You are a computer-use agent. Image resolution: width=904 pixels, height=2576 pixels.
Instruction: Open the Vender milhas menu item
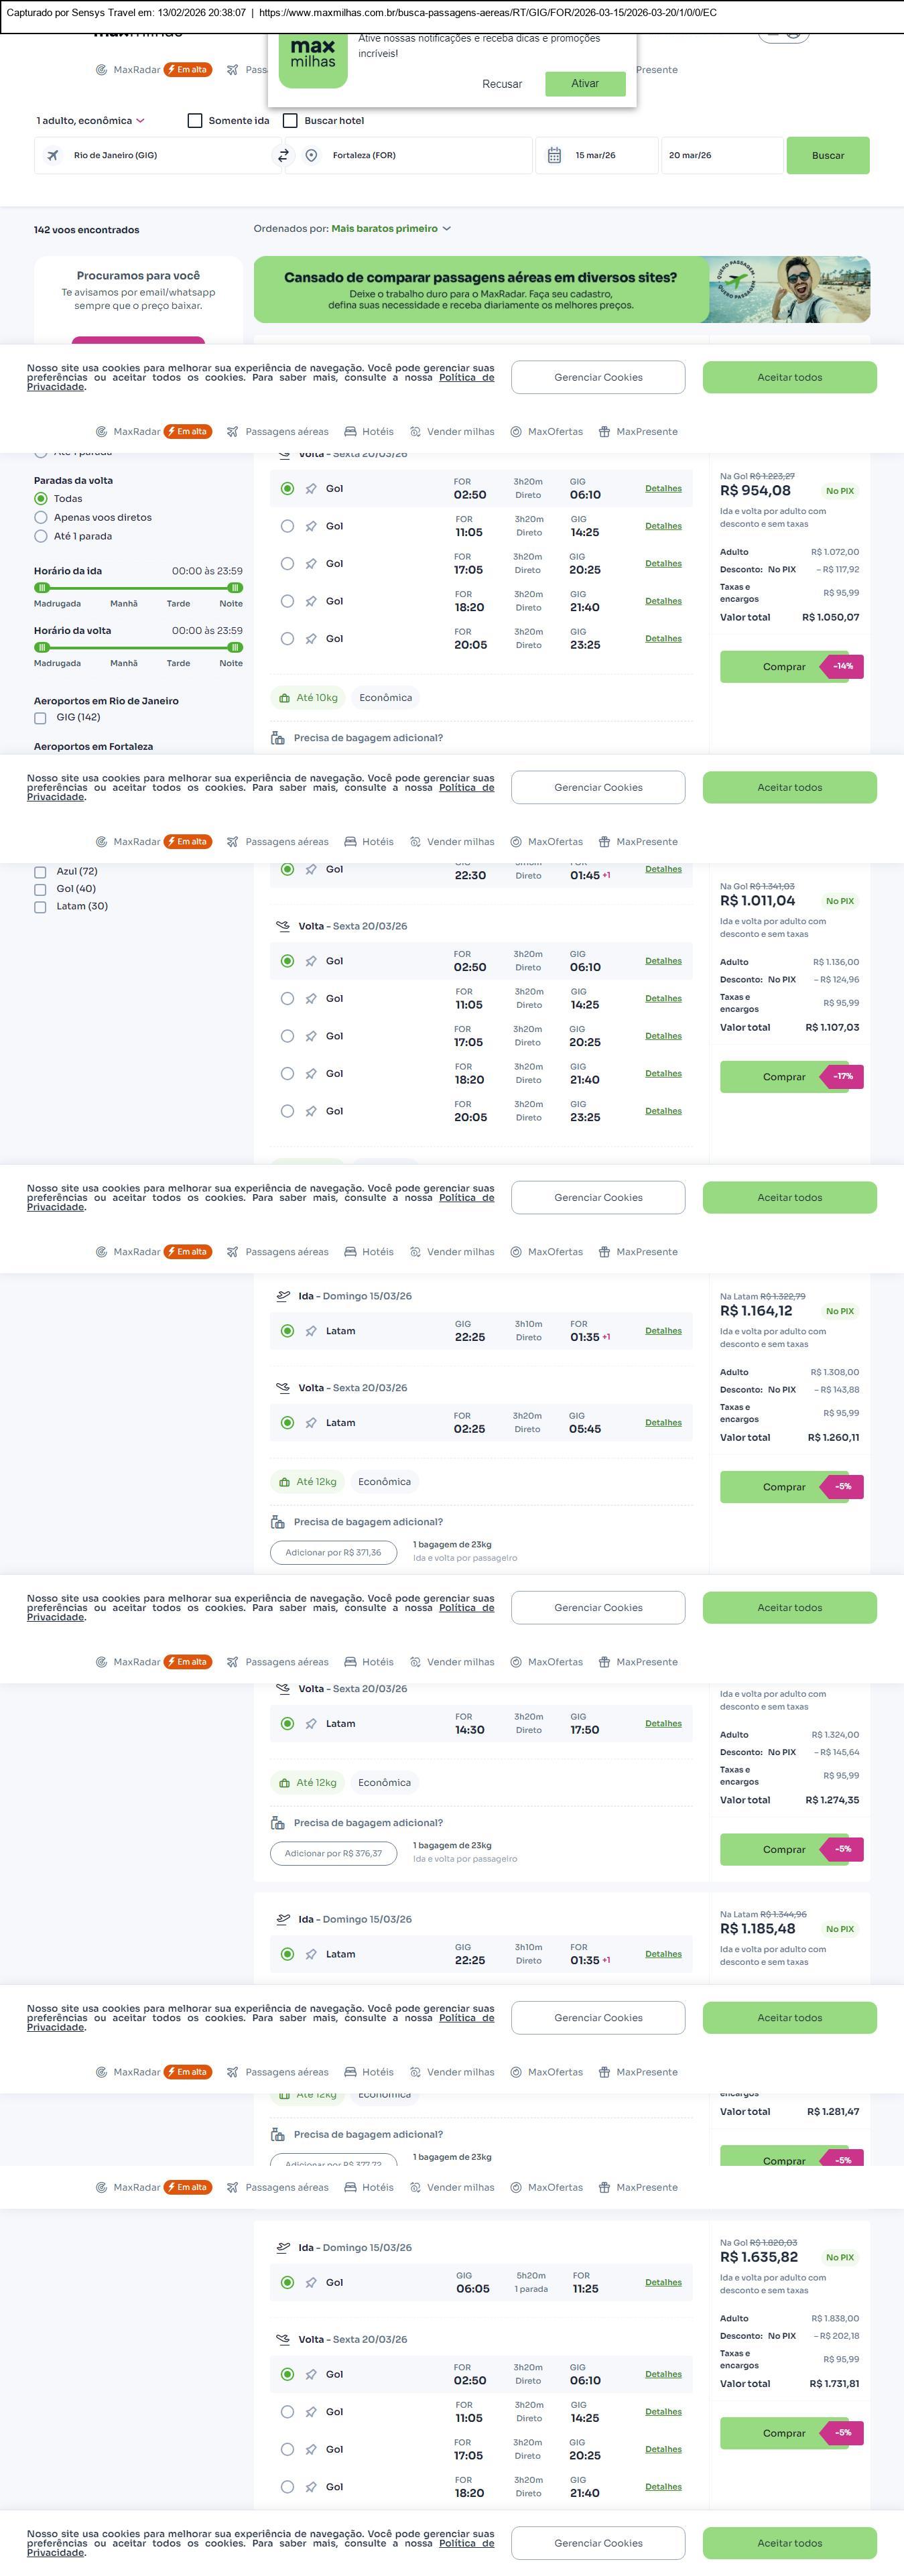point(452,432)
